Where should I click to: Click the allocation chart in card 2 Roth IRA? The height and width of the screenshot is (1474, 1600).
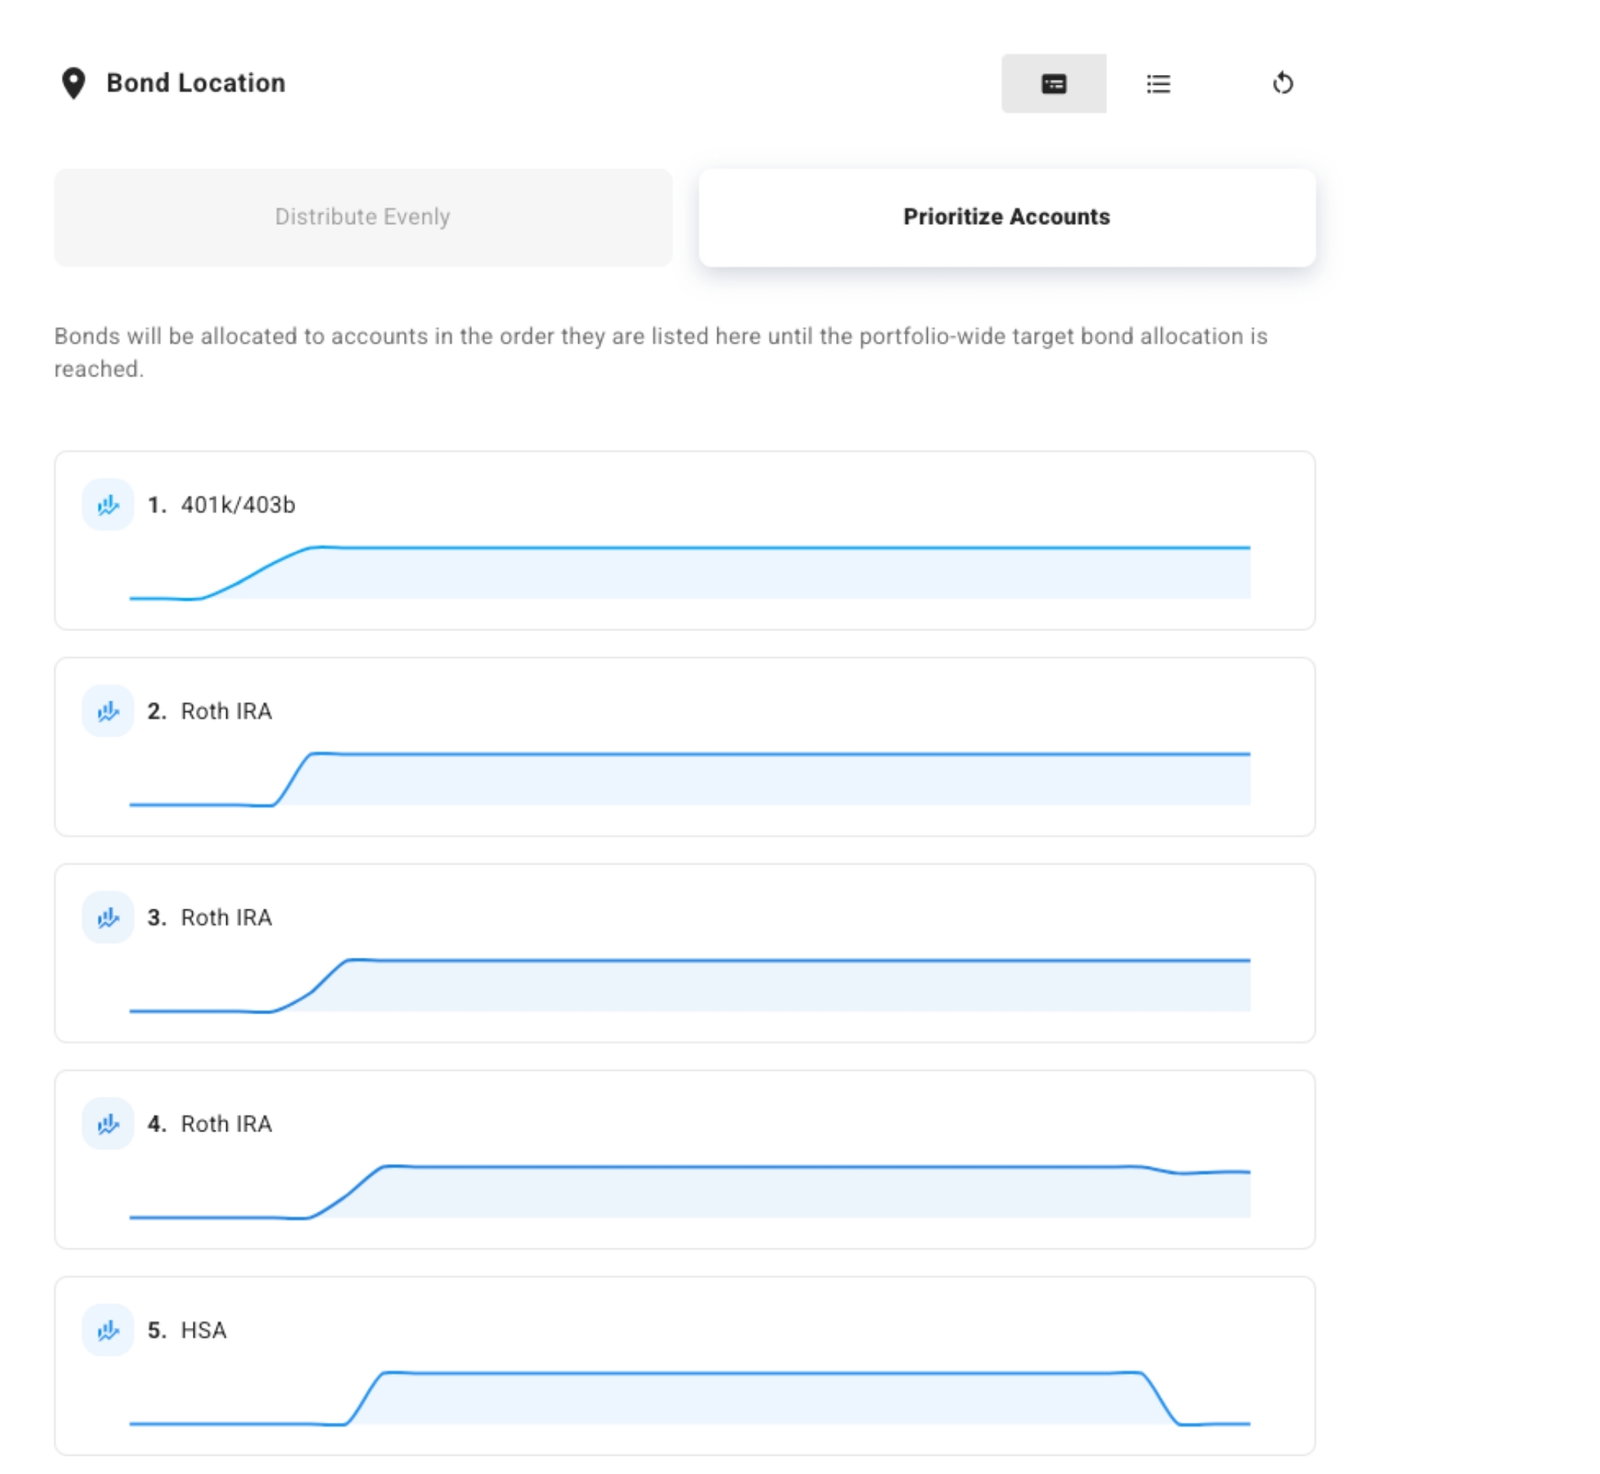point(690,779)
